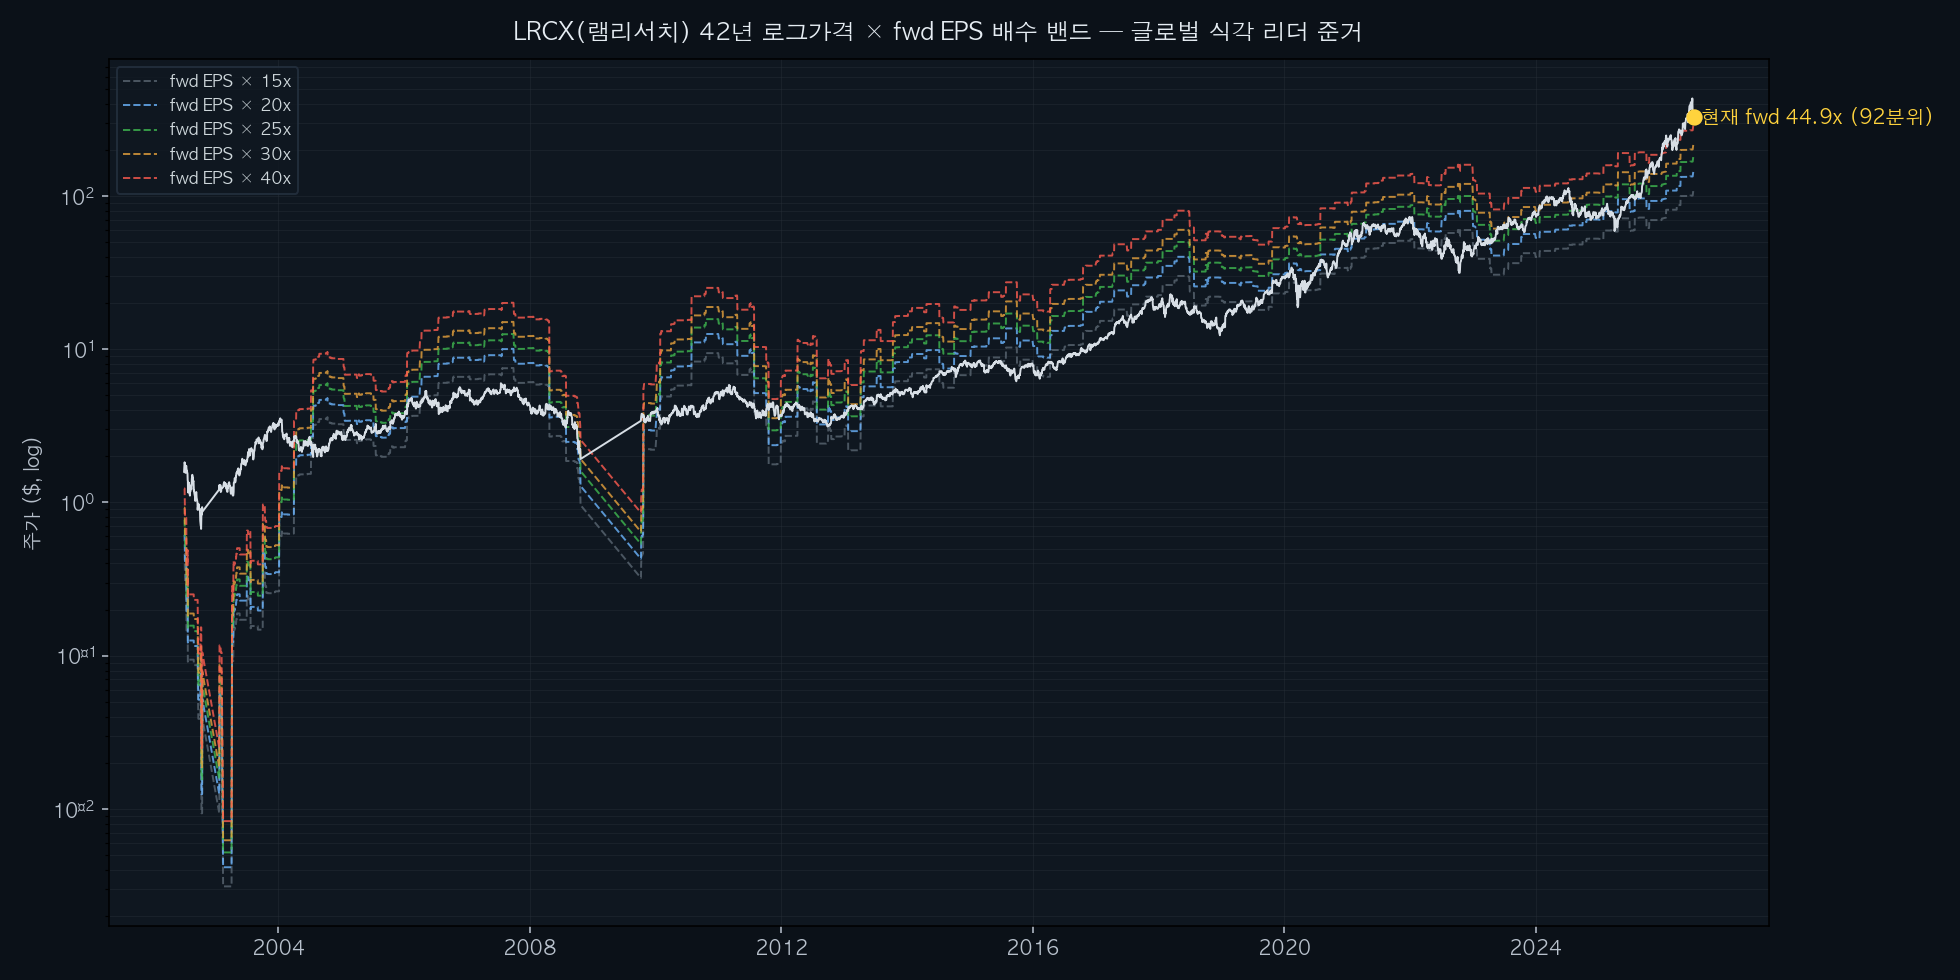
Task: Click the y-axis tick label 10⁻¹
Action: point(75,656)
